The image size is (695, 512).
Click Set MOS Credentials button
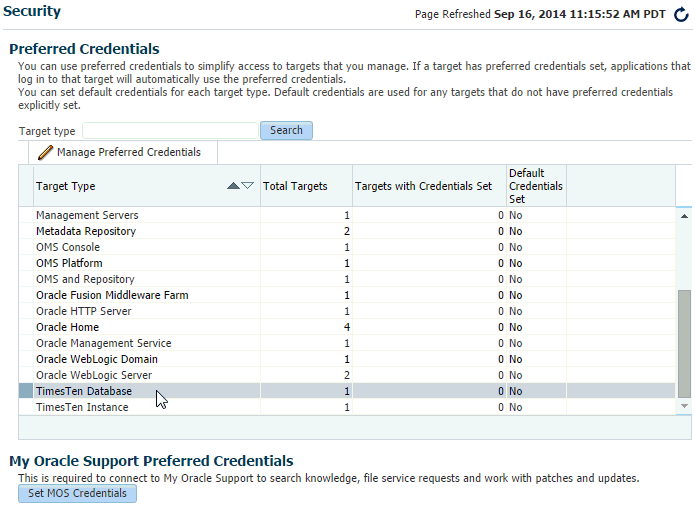coord(77,493)
